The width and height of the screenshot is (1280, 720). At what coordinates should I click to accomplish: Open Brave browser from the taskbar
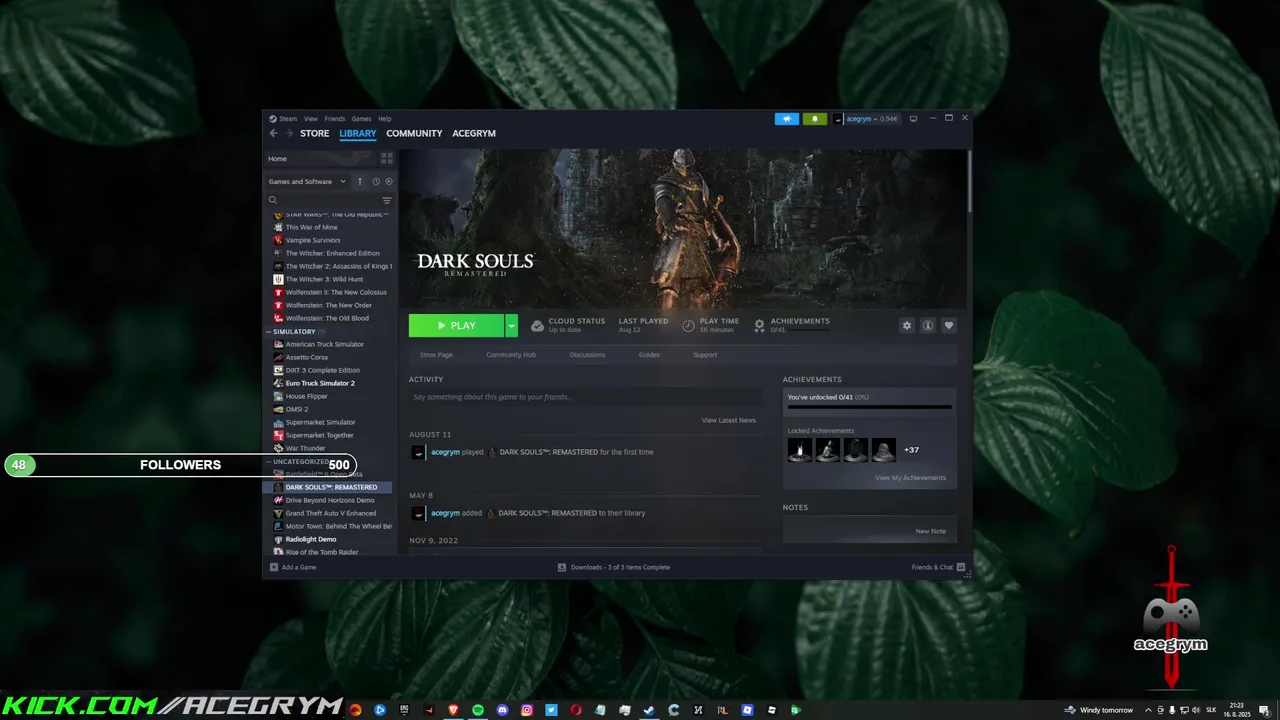tap(454, 710)
